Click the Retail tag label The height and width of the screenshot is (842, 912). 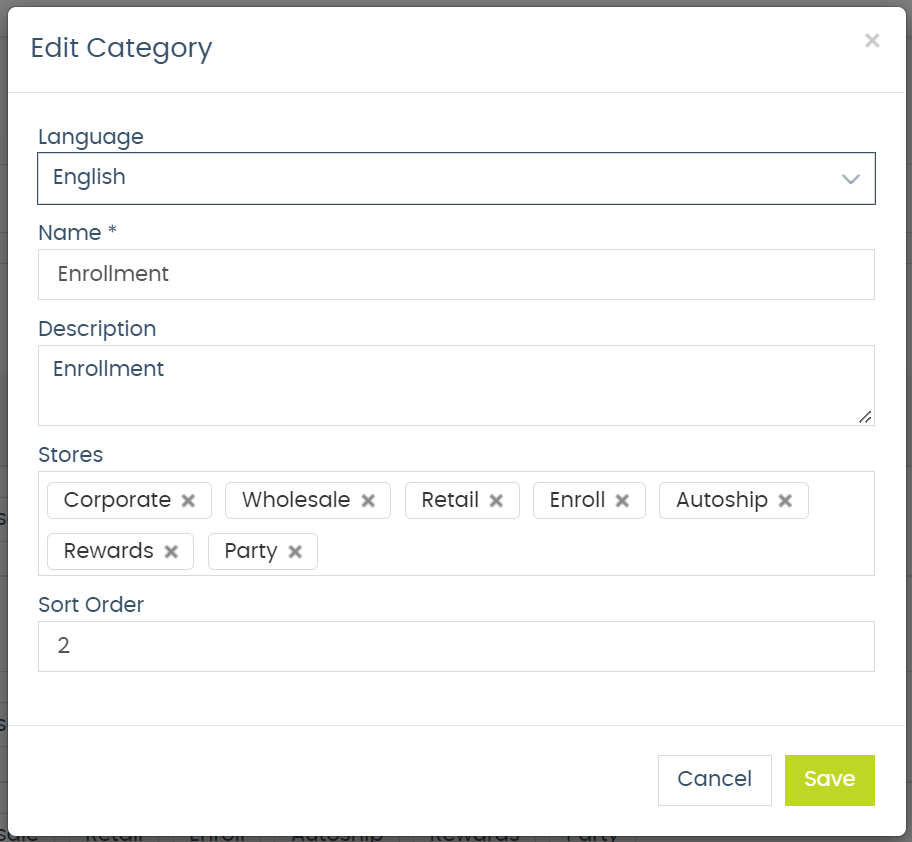tap(450, 500)
